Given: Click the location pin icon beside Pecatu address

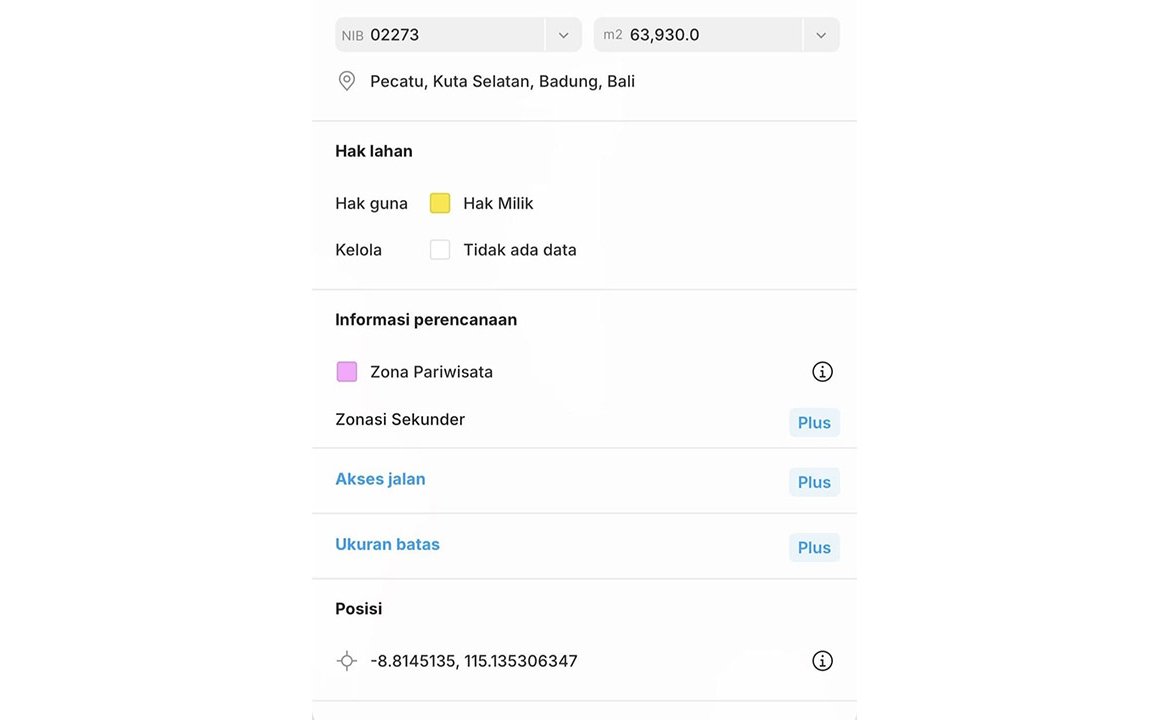Looking at the screenshot, I should pyautogui.click(x=347, y=81).
